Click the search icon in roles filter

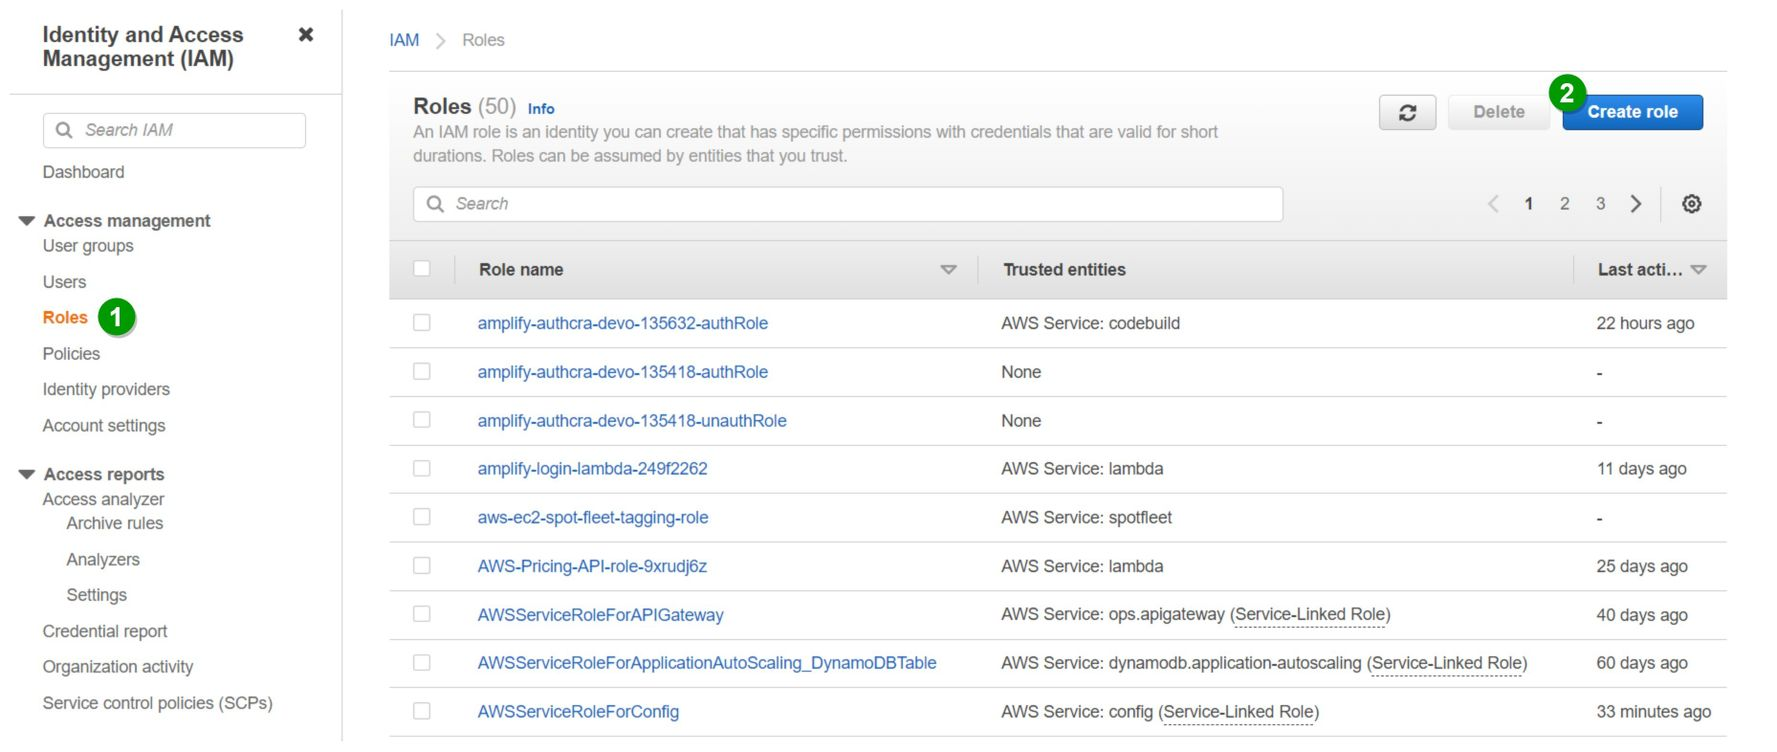435,204
